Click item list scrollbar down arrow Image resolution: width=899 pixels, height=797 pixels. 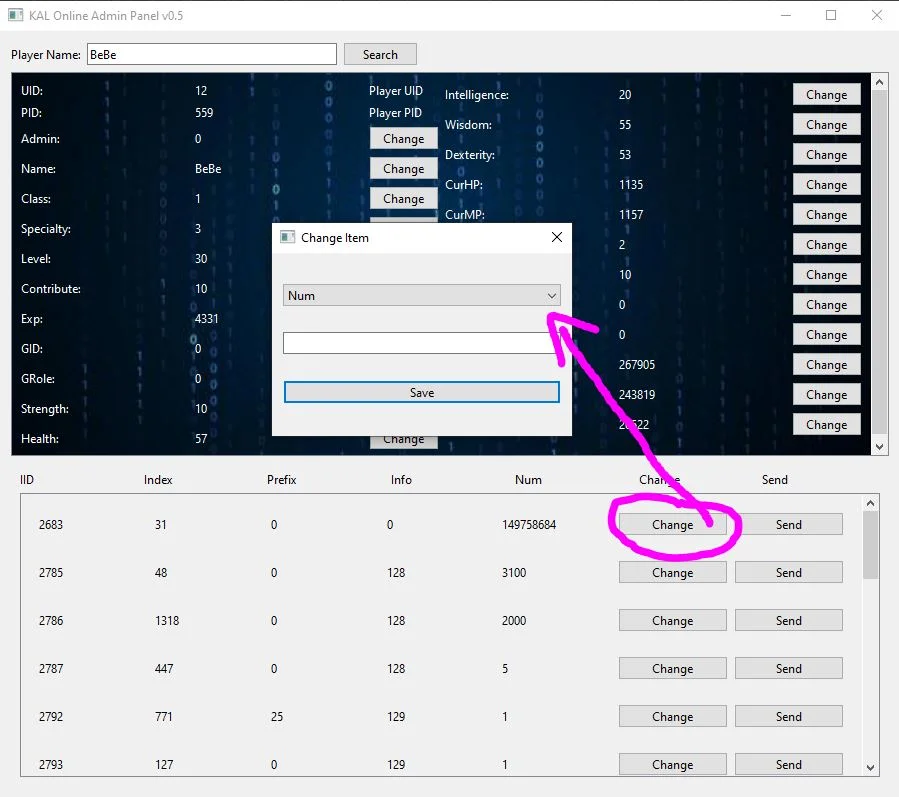(x=870, y=767)
